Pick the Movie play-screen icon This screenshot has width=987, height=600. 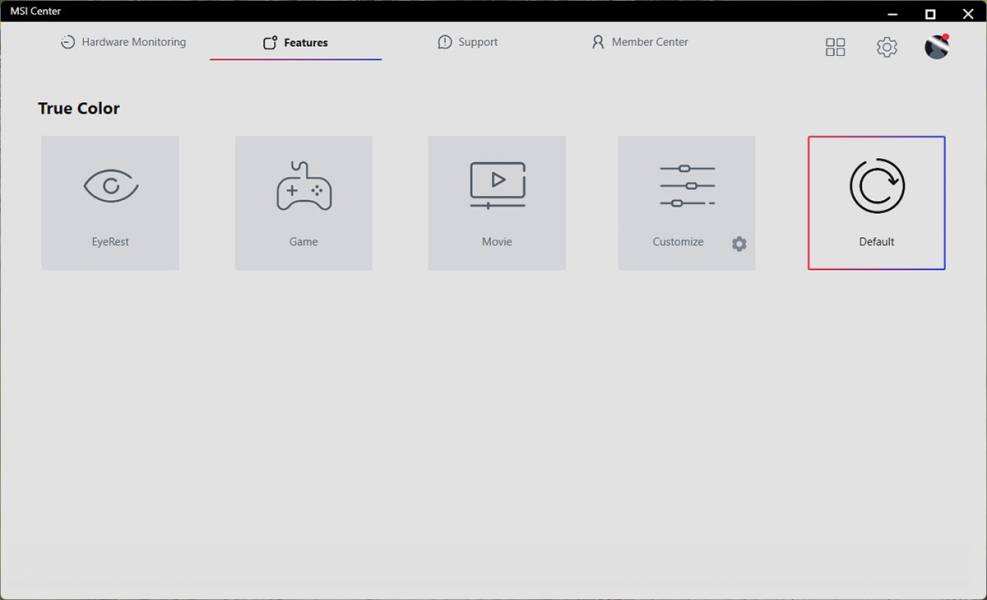497,185
